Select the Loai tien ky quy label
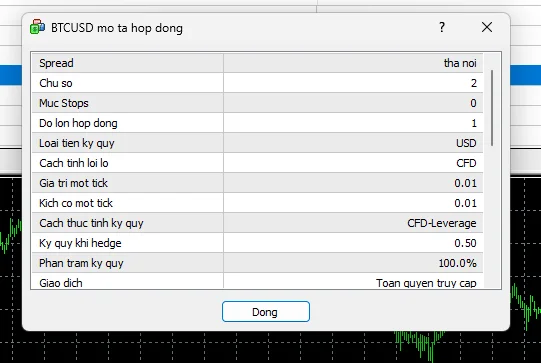This screenshot has width=541, height=363. click(x=77, y=143)
